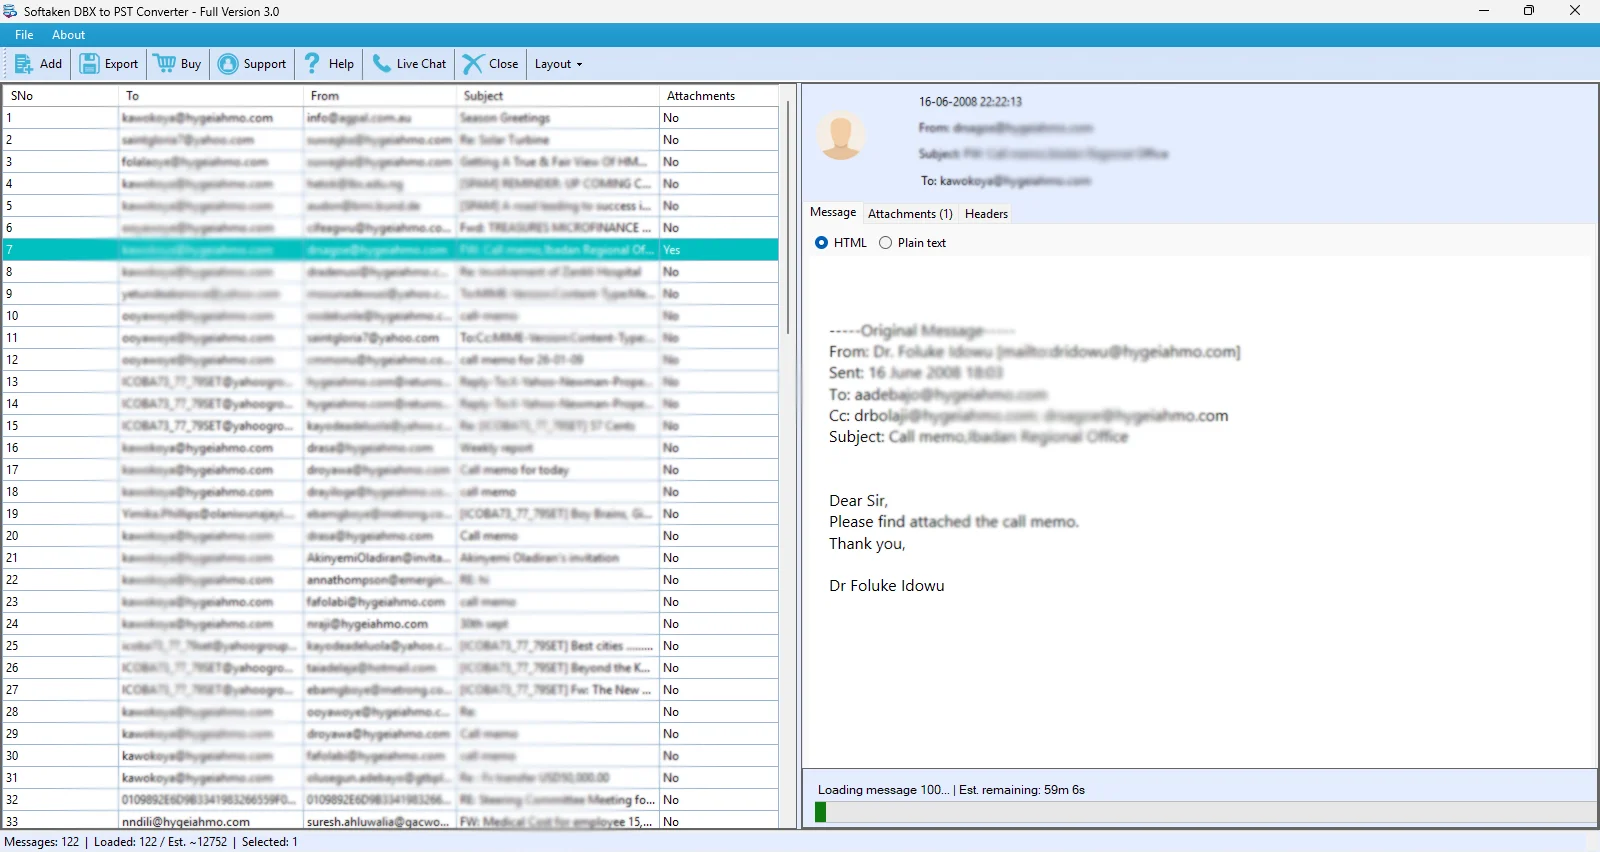Select message row with SNo 20
Viewport: 1600px width, 852px height.
click(x=391, y=536)
